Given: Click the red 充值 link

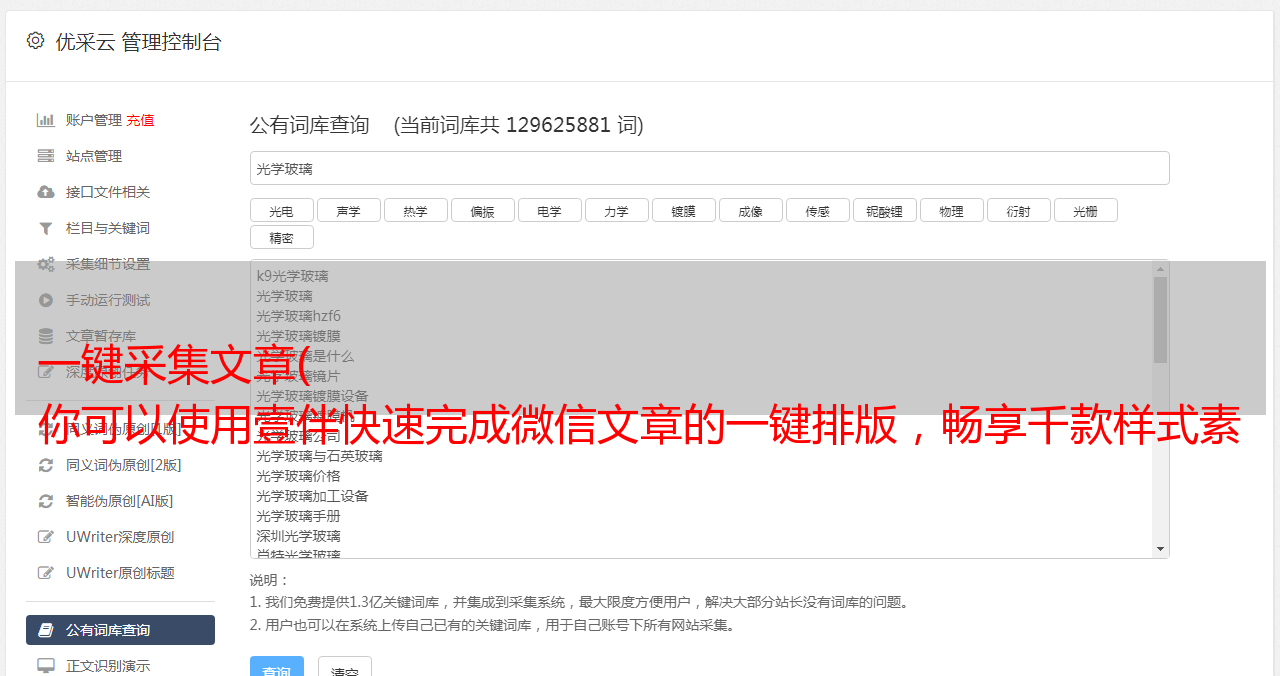Looking at the screenshot, I should point(140,120).
